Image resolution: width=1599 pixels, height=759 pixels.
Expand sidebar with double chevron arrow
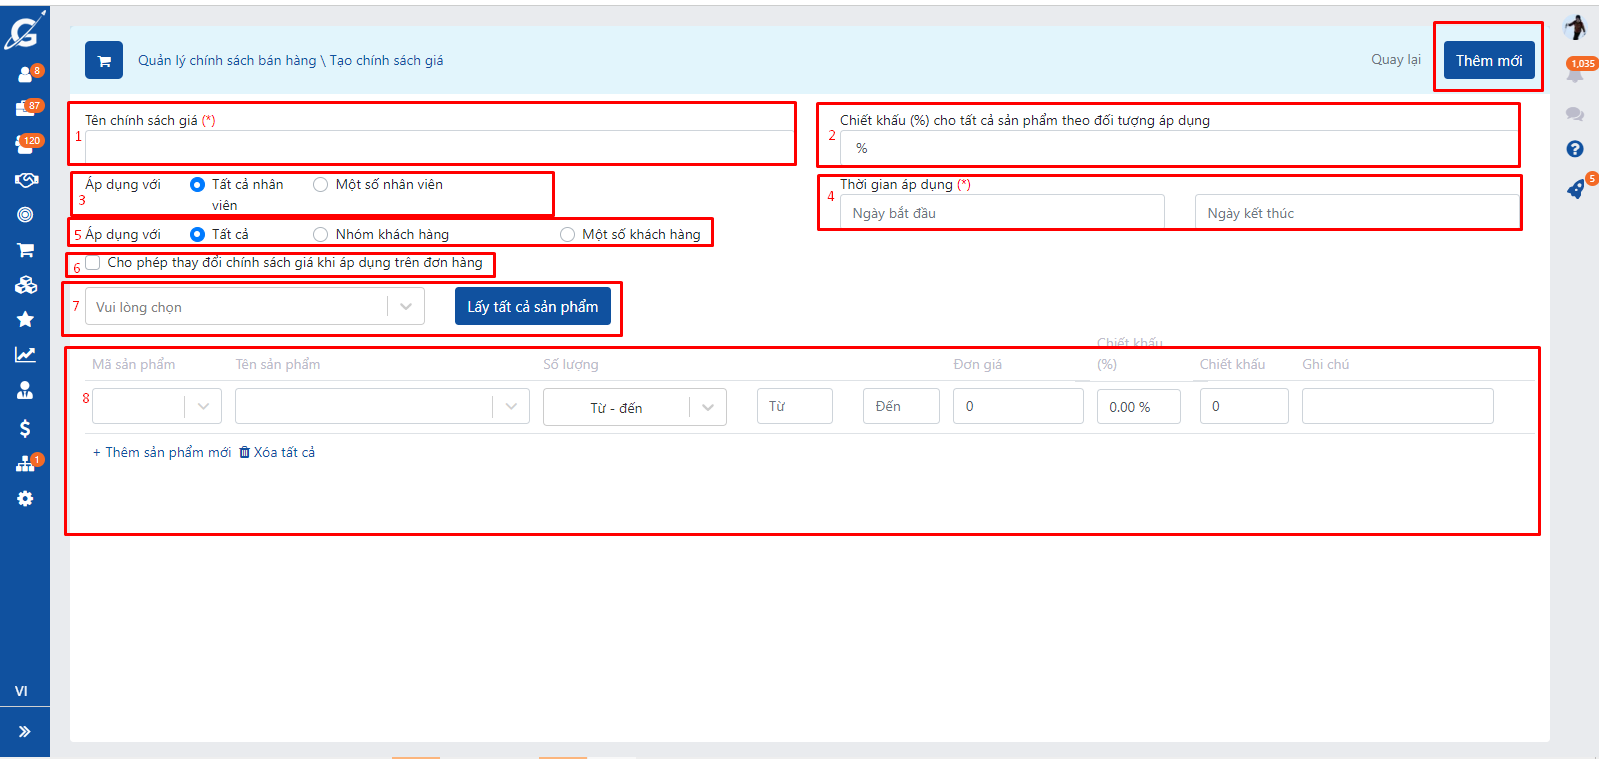click(25, 732)
